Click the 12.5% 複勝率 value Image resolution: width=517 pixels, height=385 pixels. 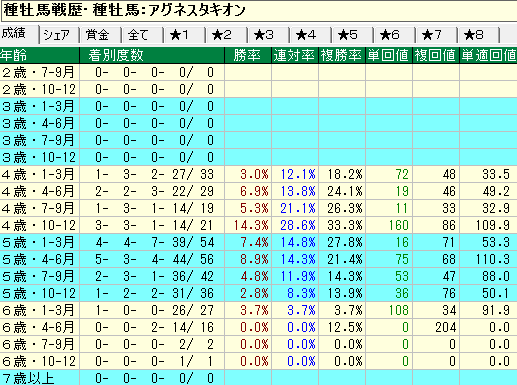345,327
